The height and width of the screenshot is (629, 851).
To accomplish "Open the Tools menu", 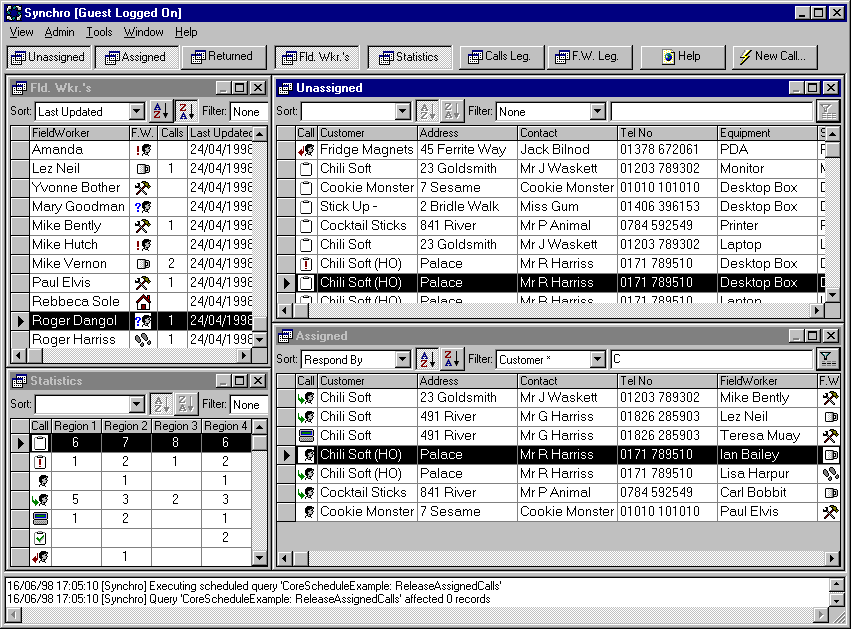I will pyautogui.click(x=99, y=32).
